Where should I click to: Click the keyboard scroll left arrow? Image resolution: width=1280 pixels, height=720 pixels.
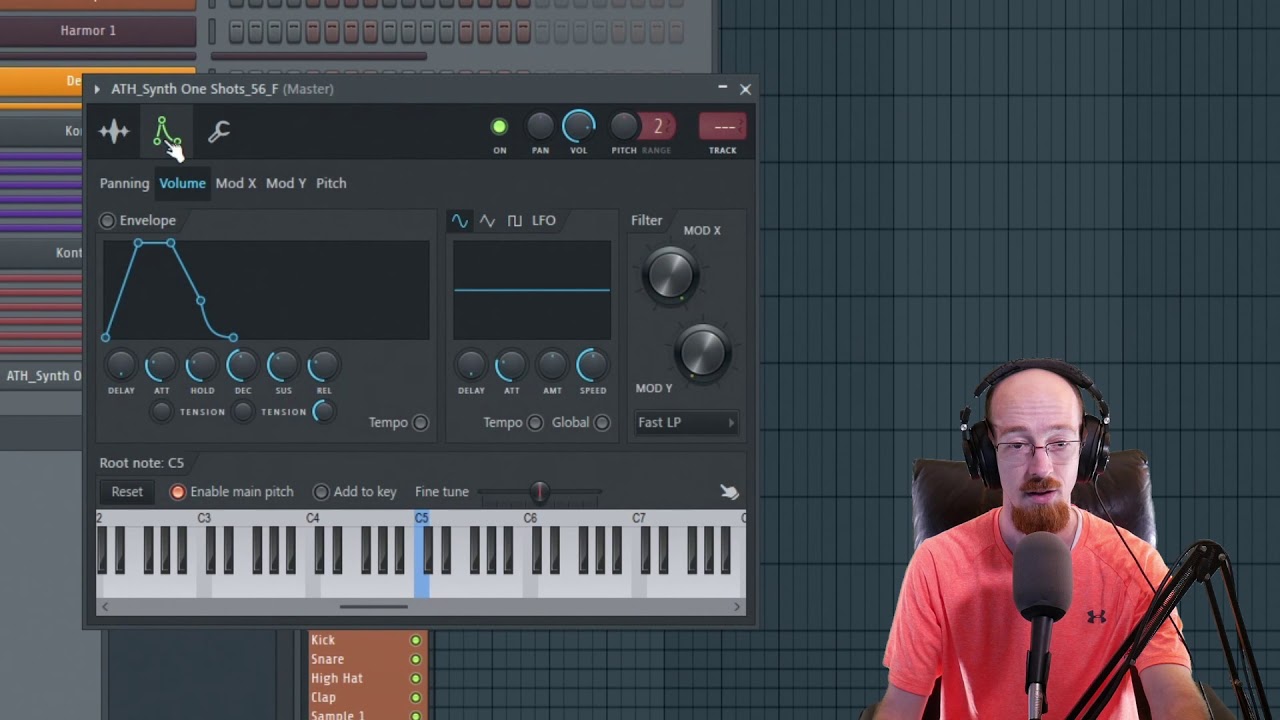pos(105,606)
